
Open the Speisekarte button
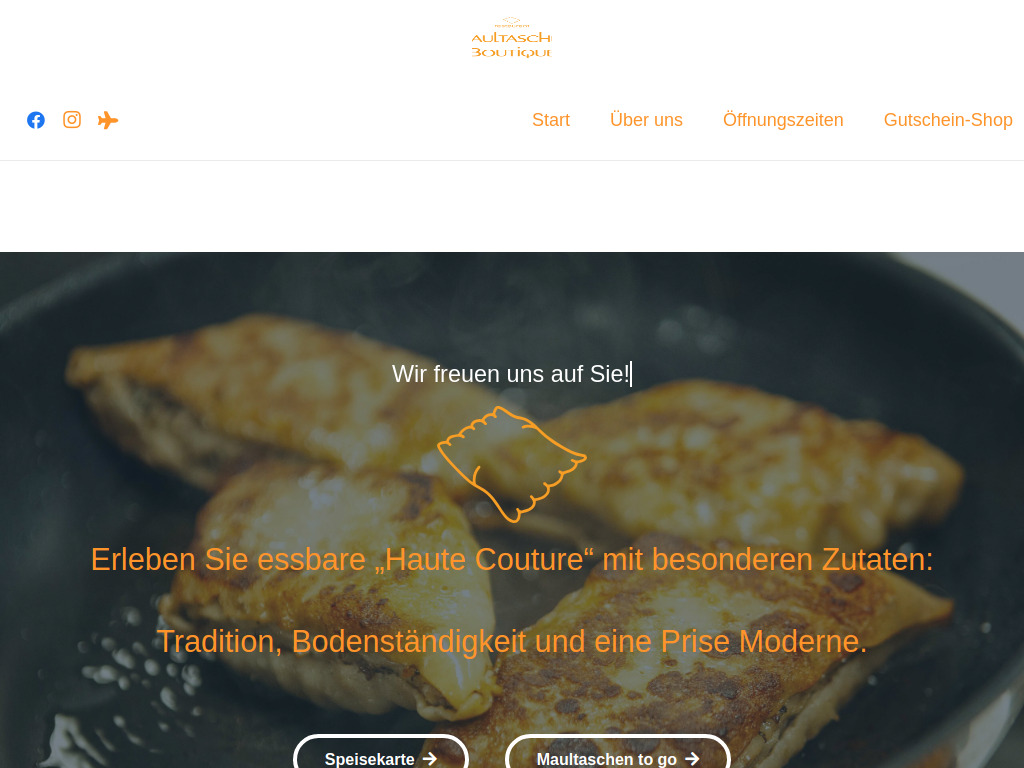(381, 754)
